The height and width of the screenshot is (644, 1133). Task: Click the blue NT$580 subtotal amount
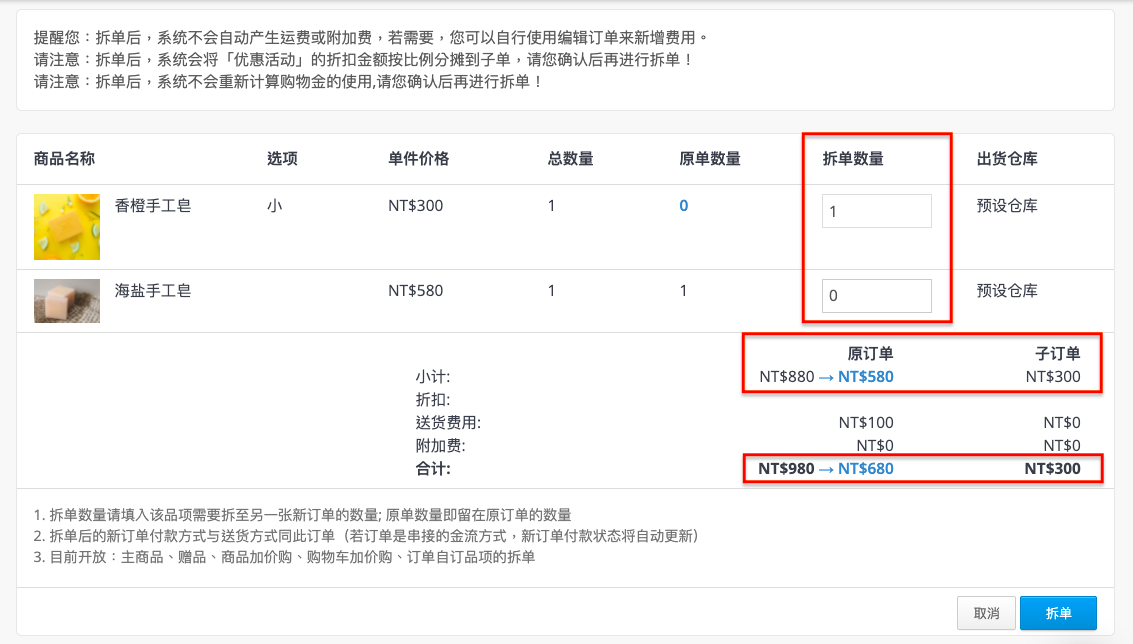(x=866, y=377)
